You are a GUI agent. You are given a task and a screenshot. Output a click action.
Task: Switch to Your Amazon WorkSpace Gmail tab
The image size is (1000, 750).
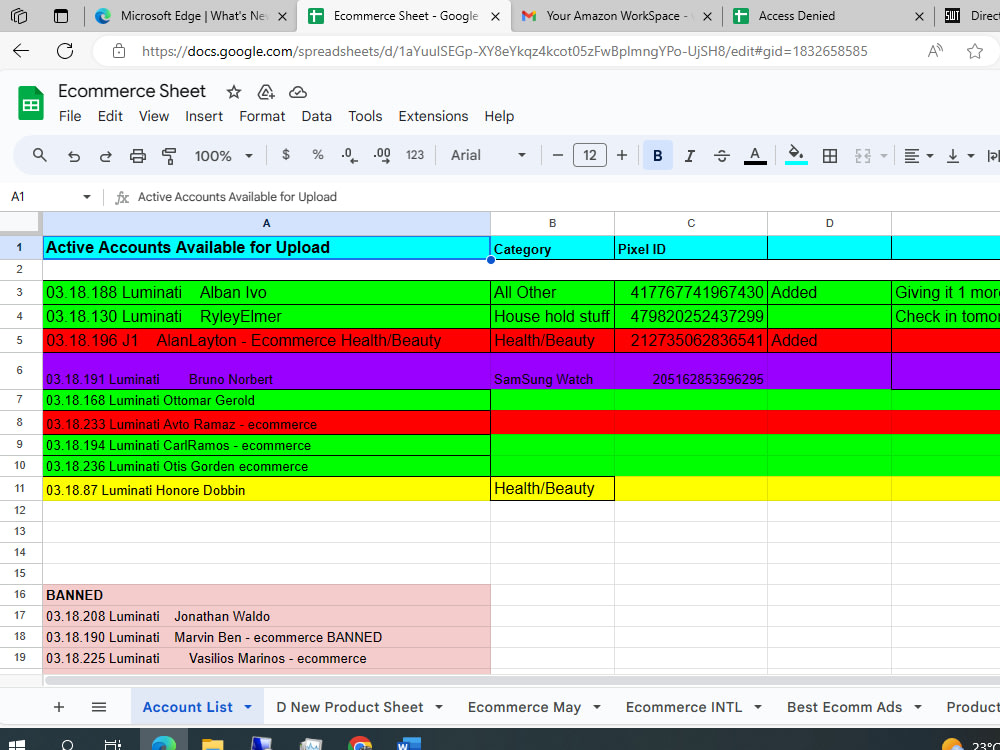[x=616, y=16]
